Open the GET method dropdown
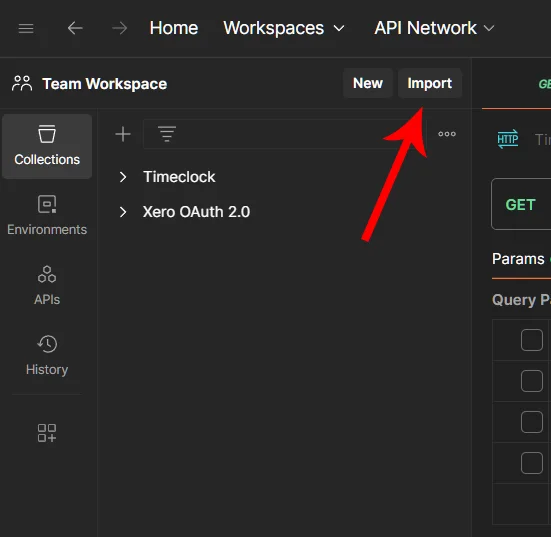Image resolution: width=551 pixels, height=537 pixels. pyautogui.click(x=521, y=204)
